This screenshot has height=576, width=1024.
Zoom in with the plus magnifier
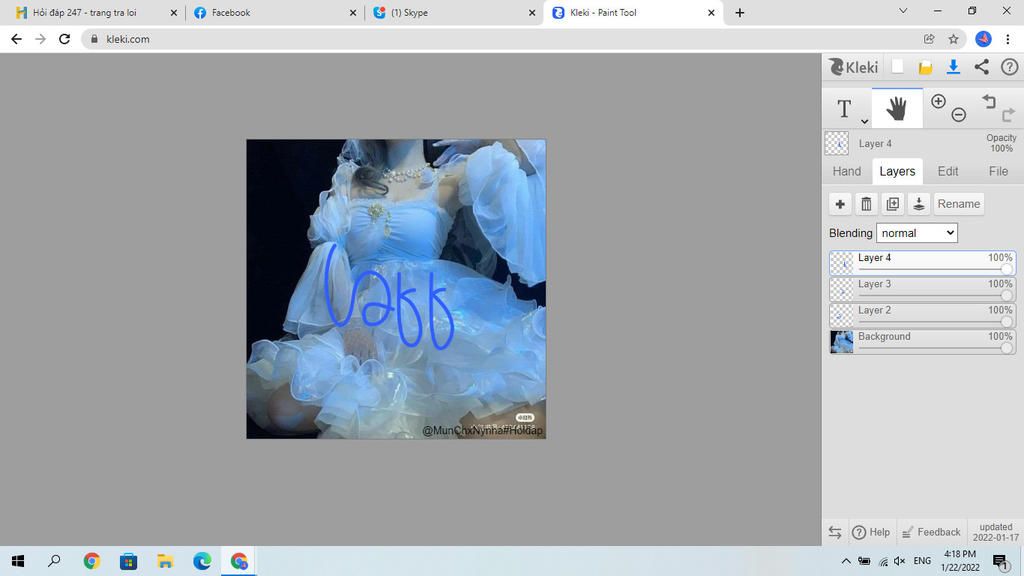click(938, 101)
